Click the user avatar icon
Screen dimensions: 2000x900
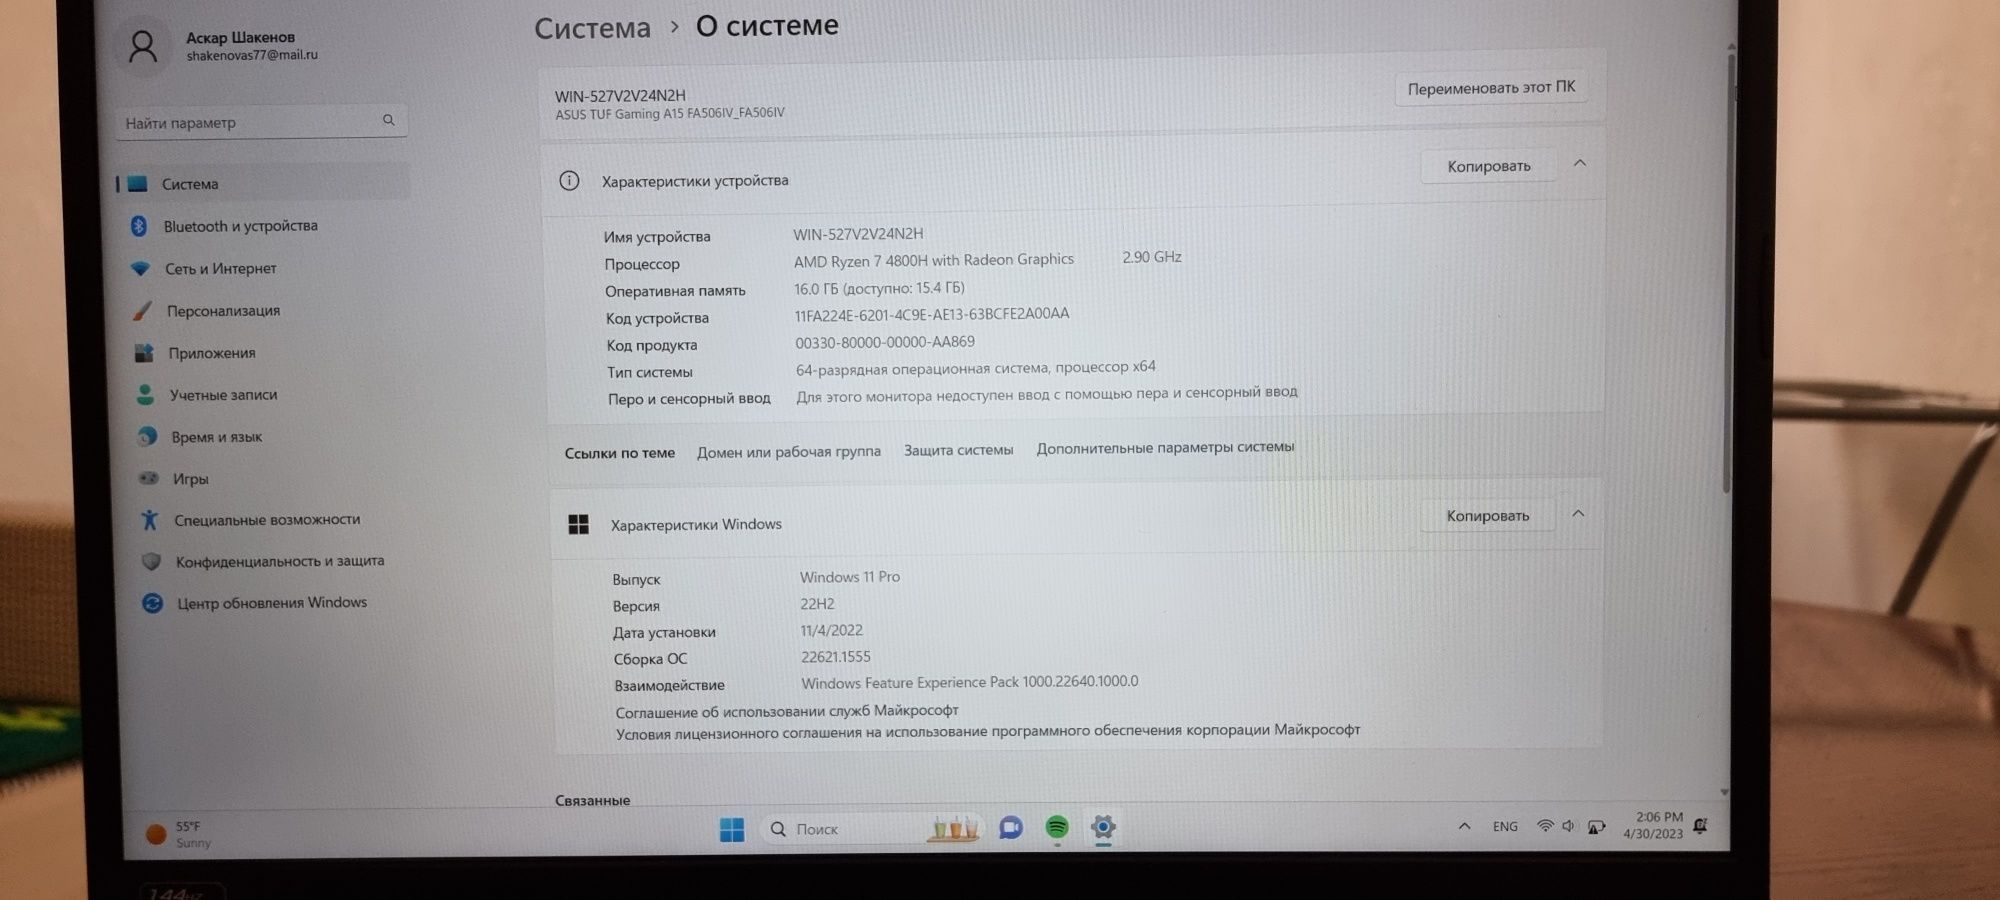[x=143, y=47]
